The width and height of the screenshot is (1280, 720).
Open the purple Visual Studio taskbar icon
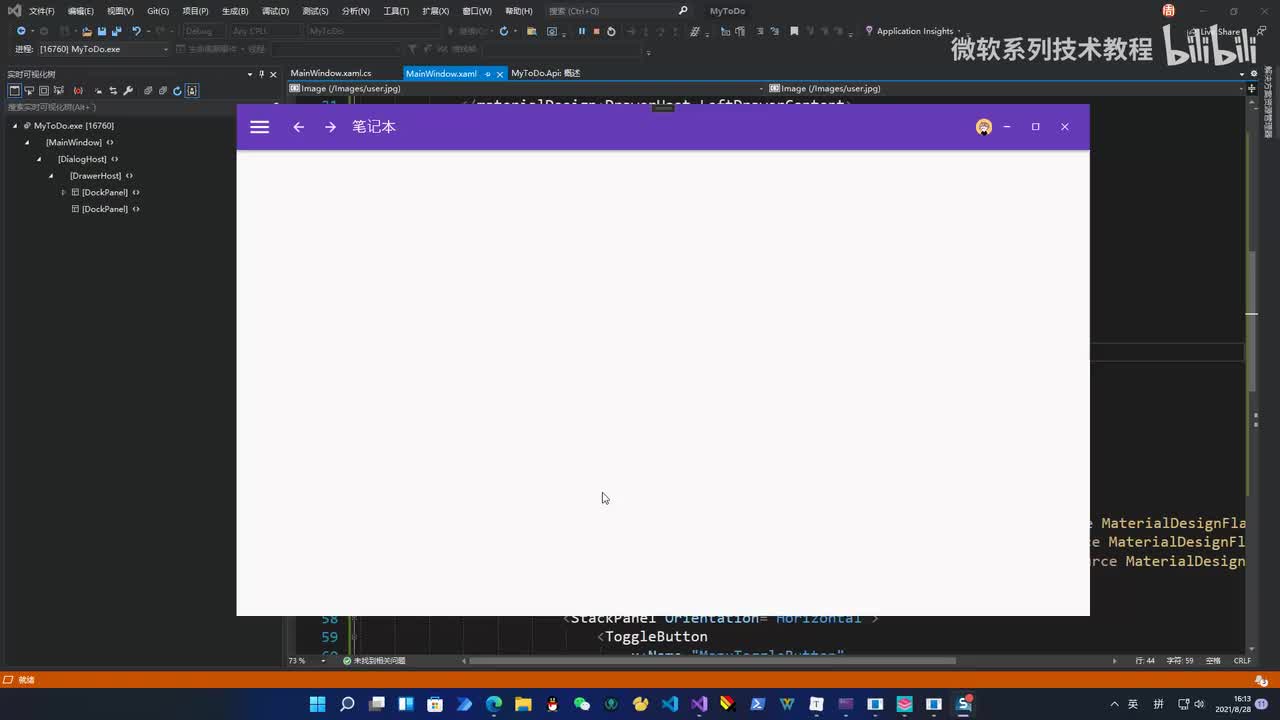coord(699,704)
